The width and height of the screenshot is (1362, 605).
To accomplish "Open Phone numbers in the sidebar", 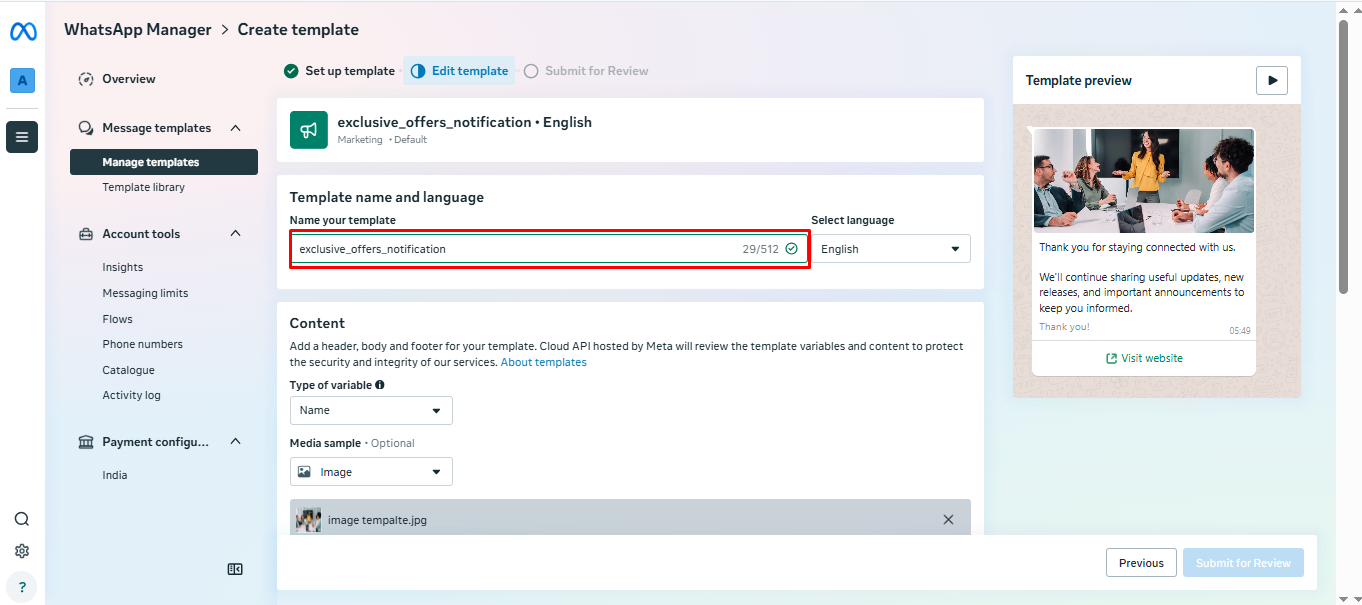I will pyautogui.click(x=142, y=344).
